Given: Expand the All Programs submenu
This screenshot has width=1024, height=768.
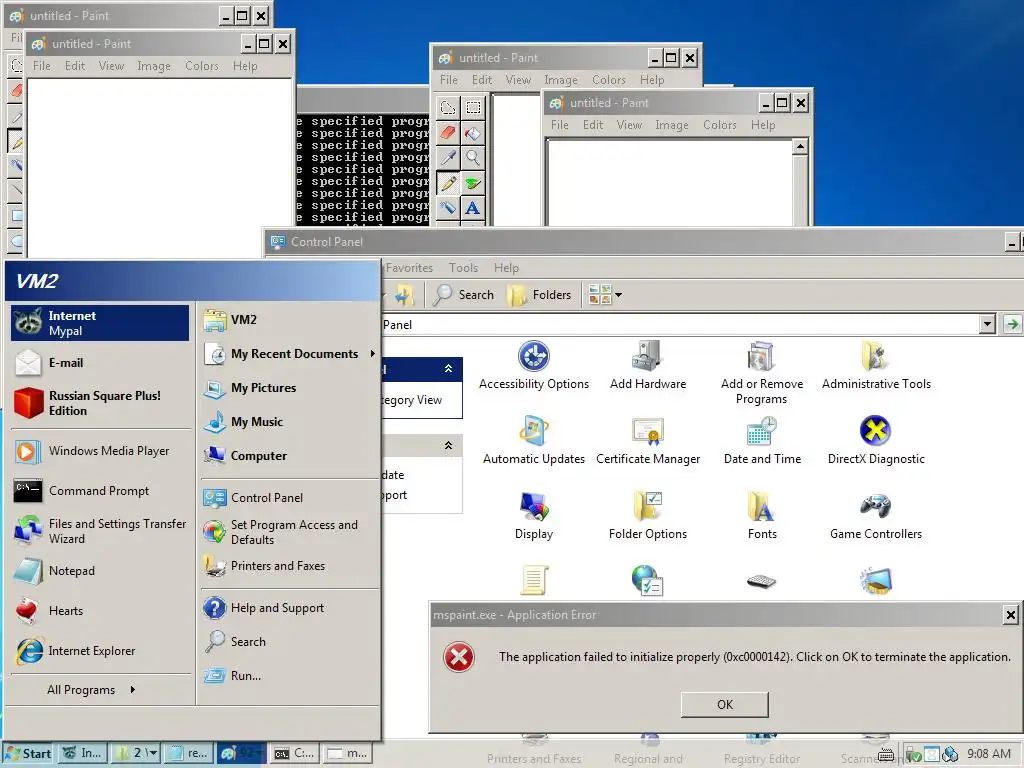Looking at the screenshot, I should point(91,690).
